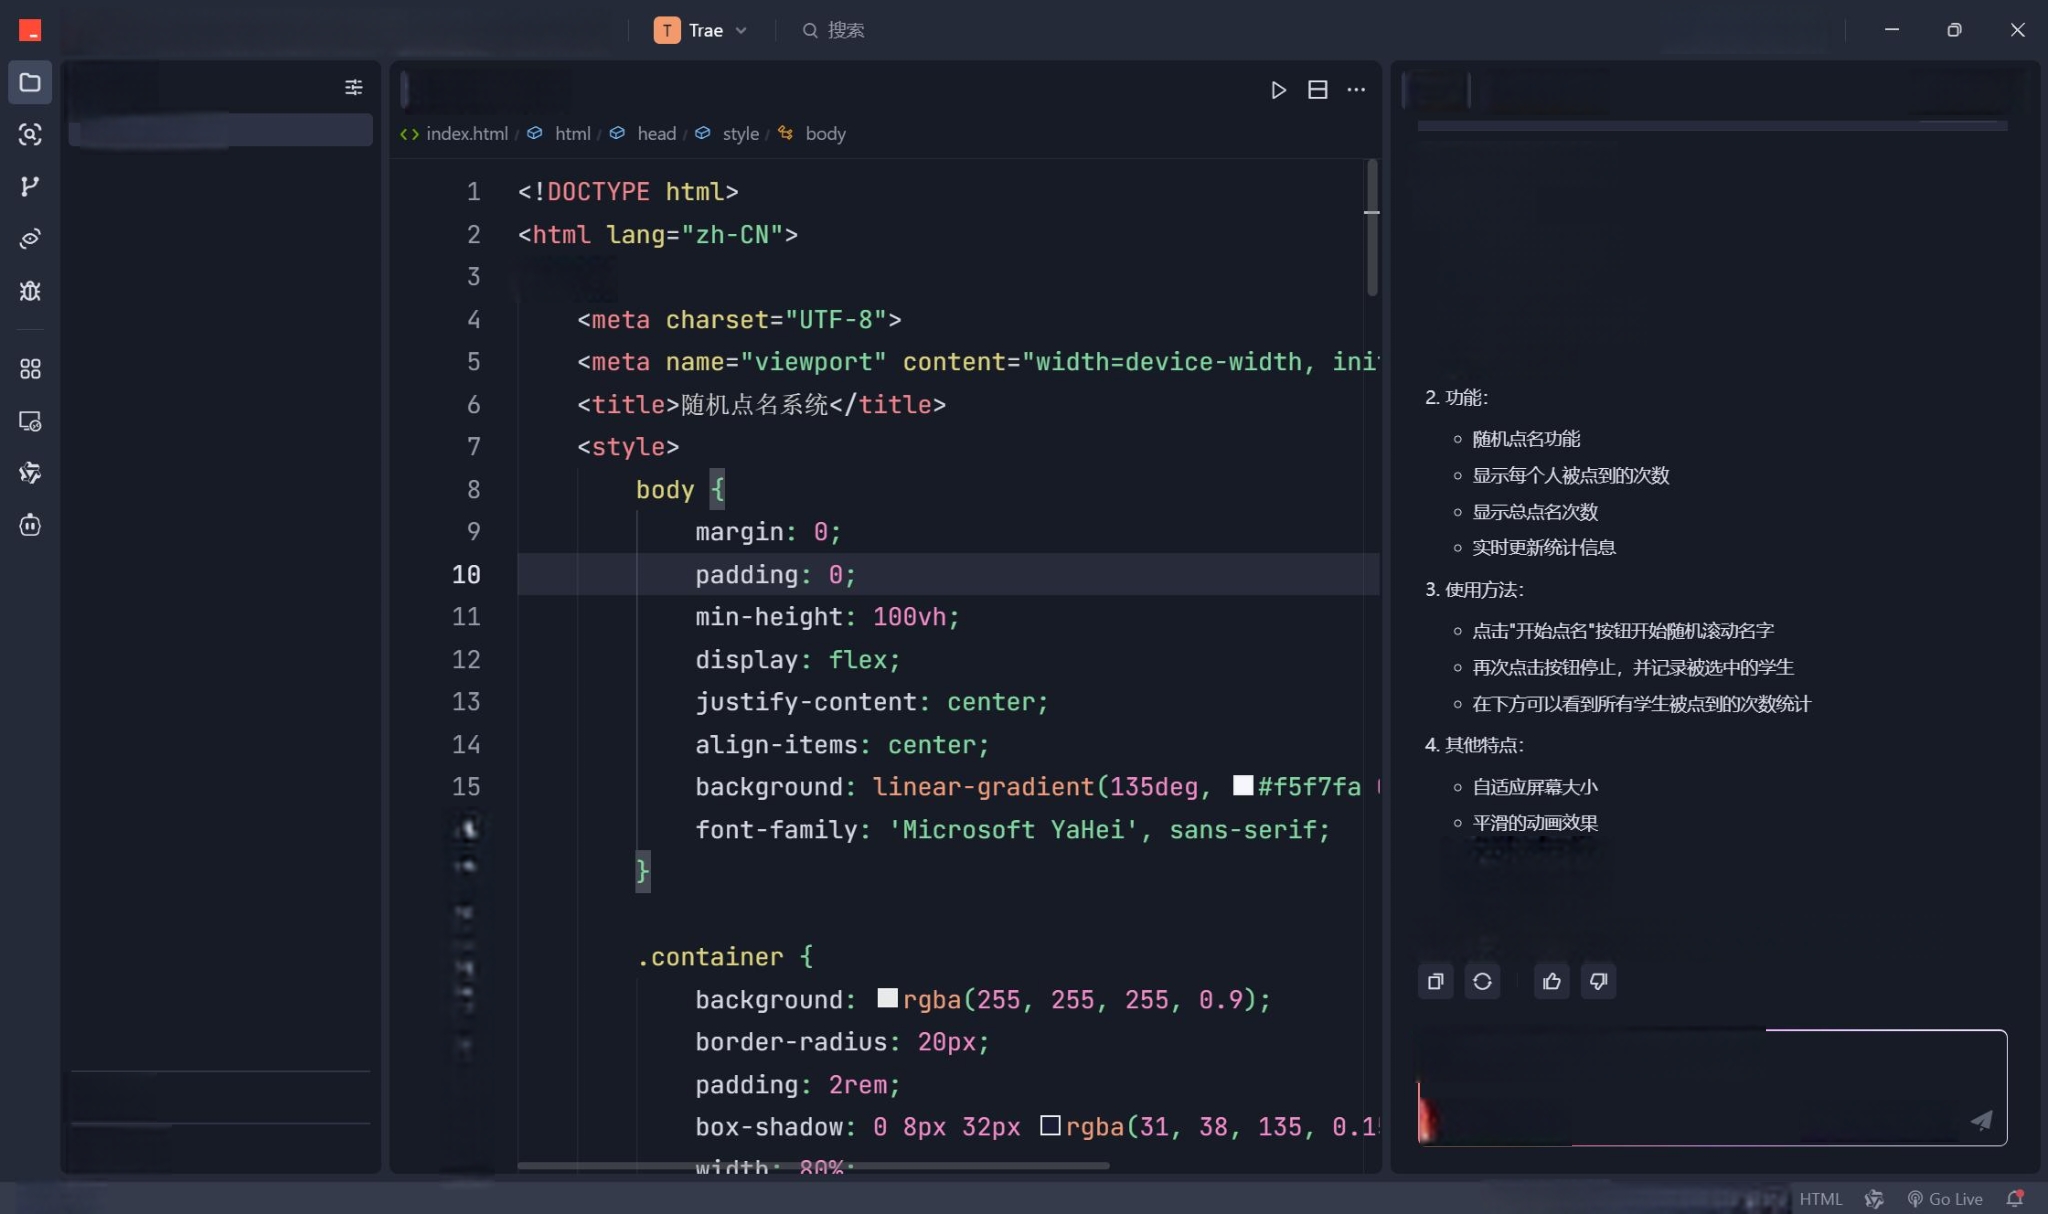
Task: Click the editor horizontal scrollbar
Action: coord(813,1165)
